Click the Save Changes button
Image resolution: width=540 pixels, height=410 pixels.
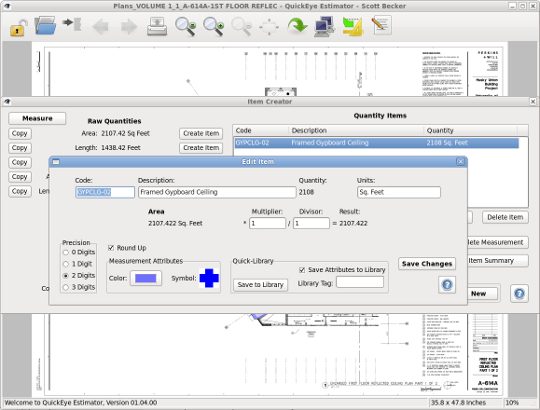tap(427, 264)
